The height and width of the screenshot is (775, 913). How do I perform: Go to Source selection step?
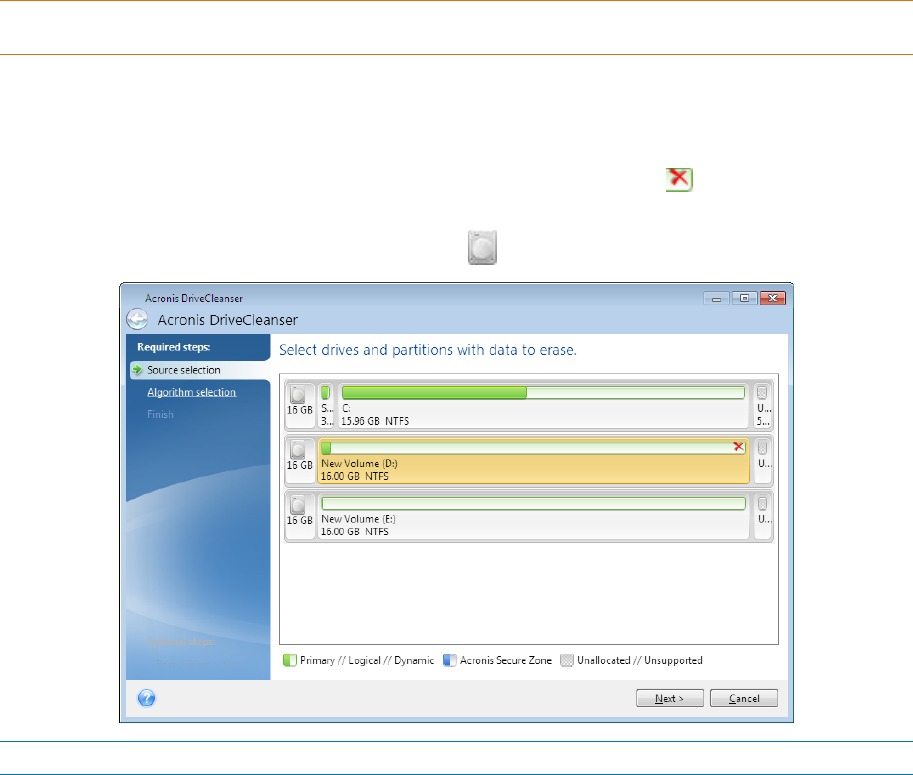coord(183,370)
